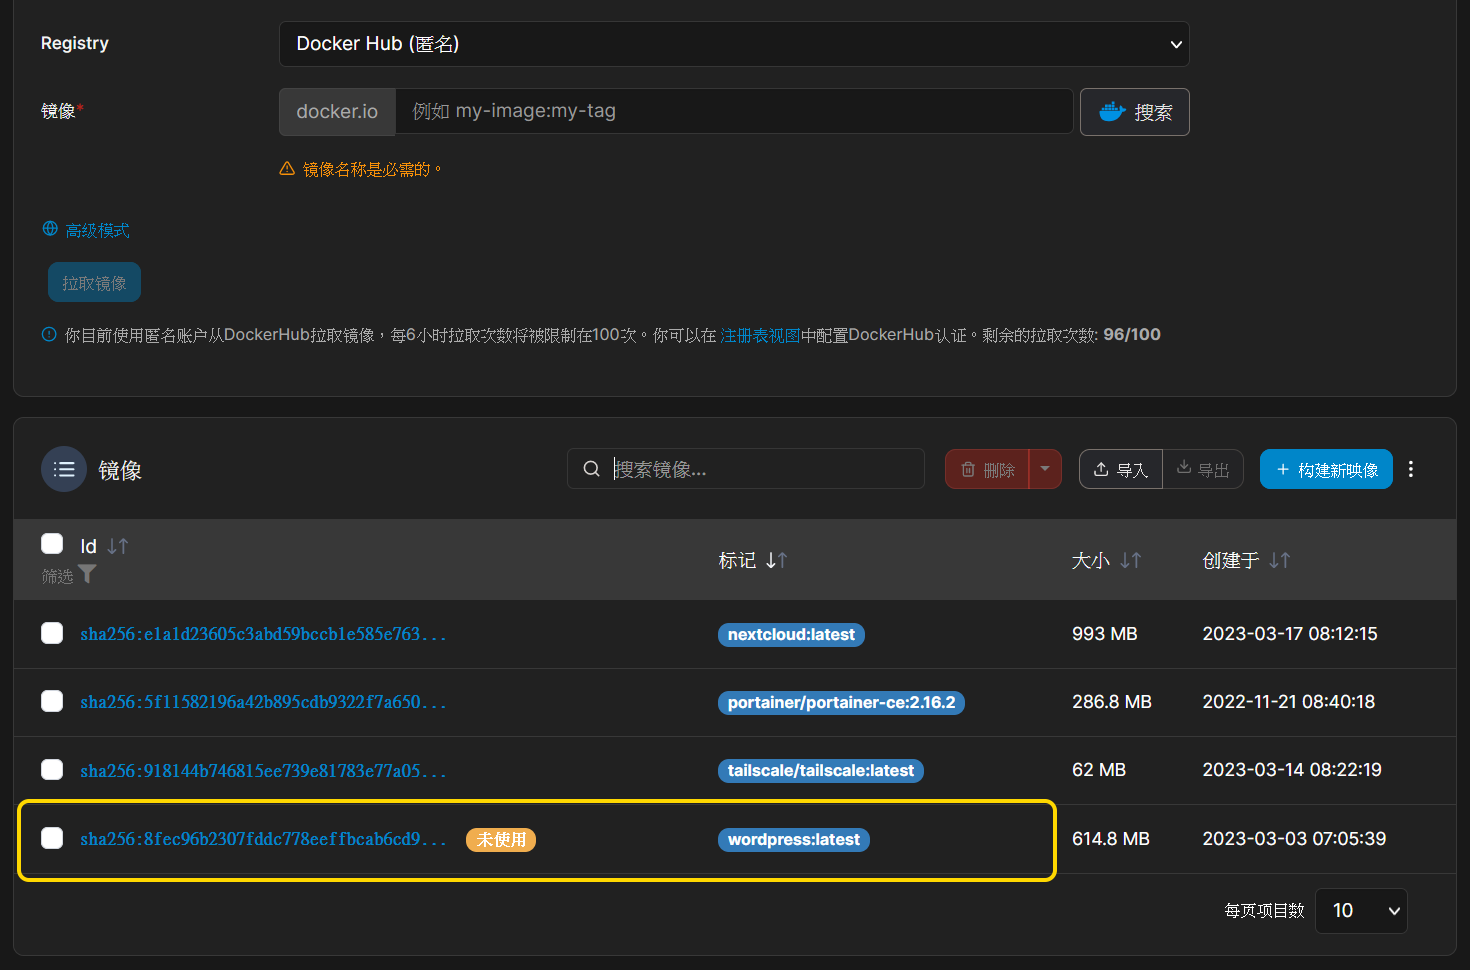This screenshot has height=970, width=1470.
Task: Click the 614.8 MB size cell
Action: click(1111, 839)
